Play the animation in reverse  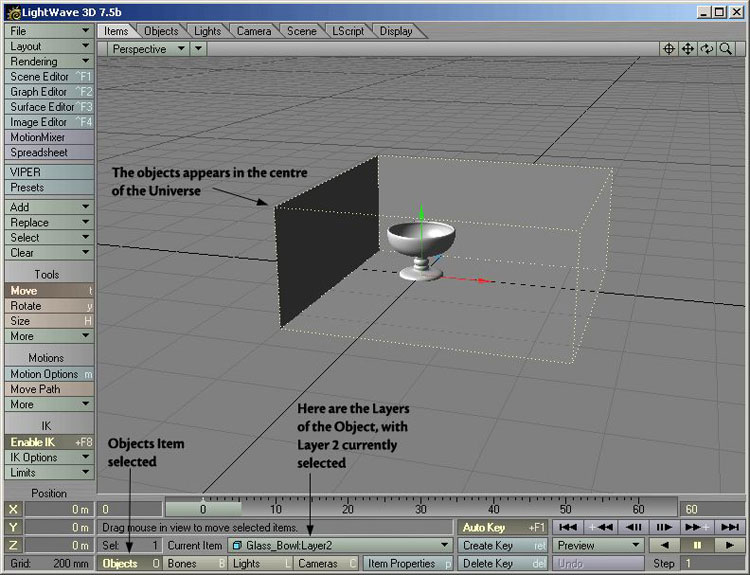click(665, 545)
